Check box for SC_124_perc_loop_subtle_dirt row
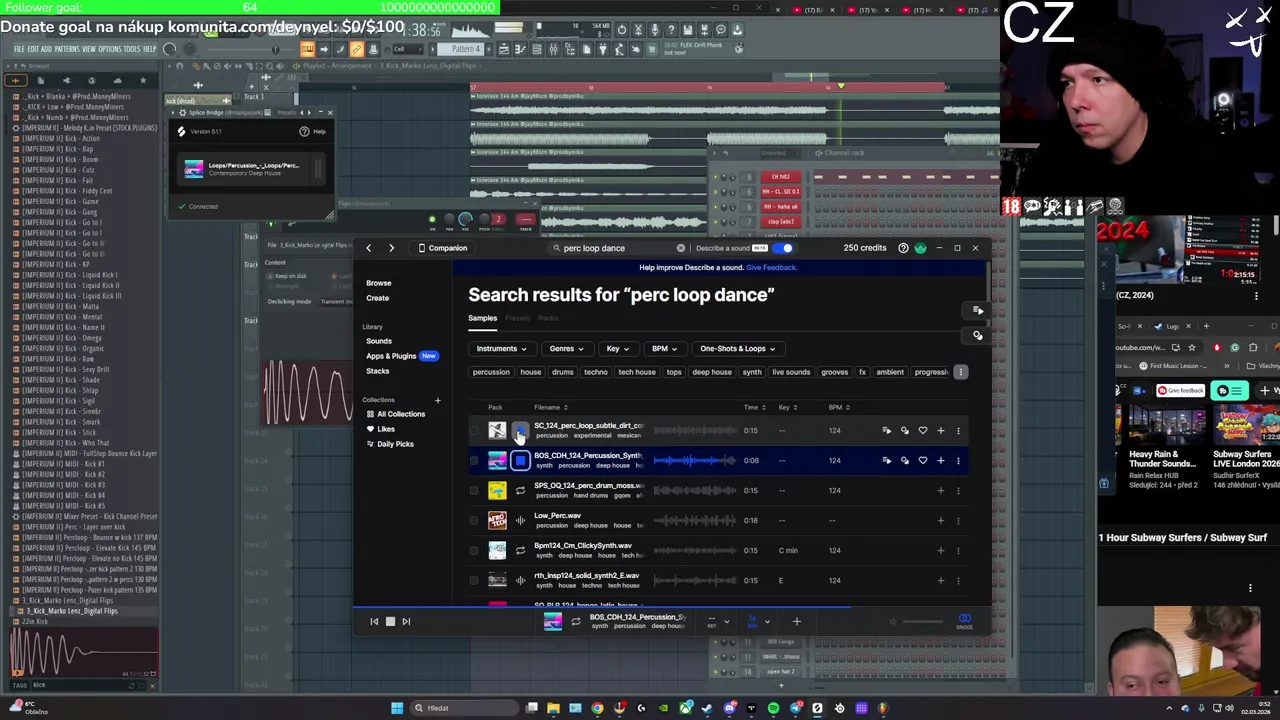 (474, 431)
